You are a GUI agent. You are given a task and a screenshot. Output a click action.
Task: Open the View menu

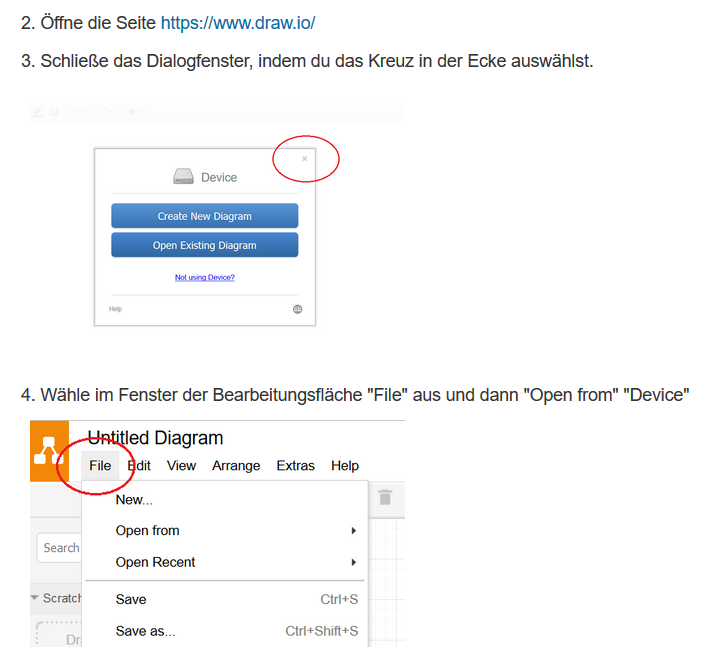coord(181,466)
